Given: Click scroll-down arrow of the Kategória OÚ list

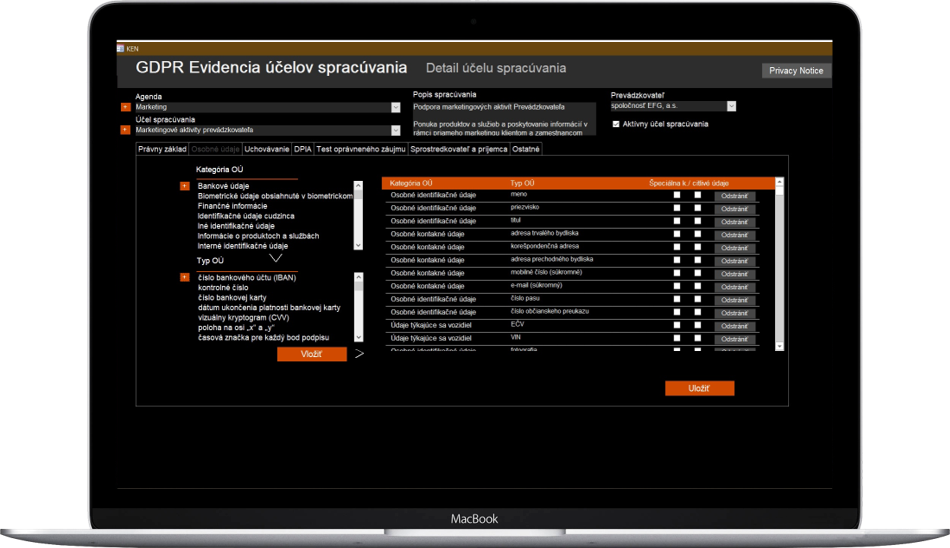Looking at the screenshot, I should point(358,245).
